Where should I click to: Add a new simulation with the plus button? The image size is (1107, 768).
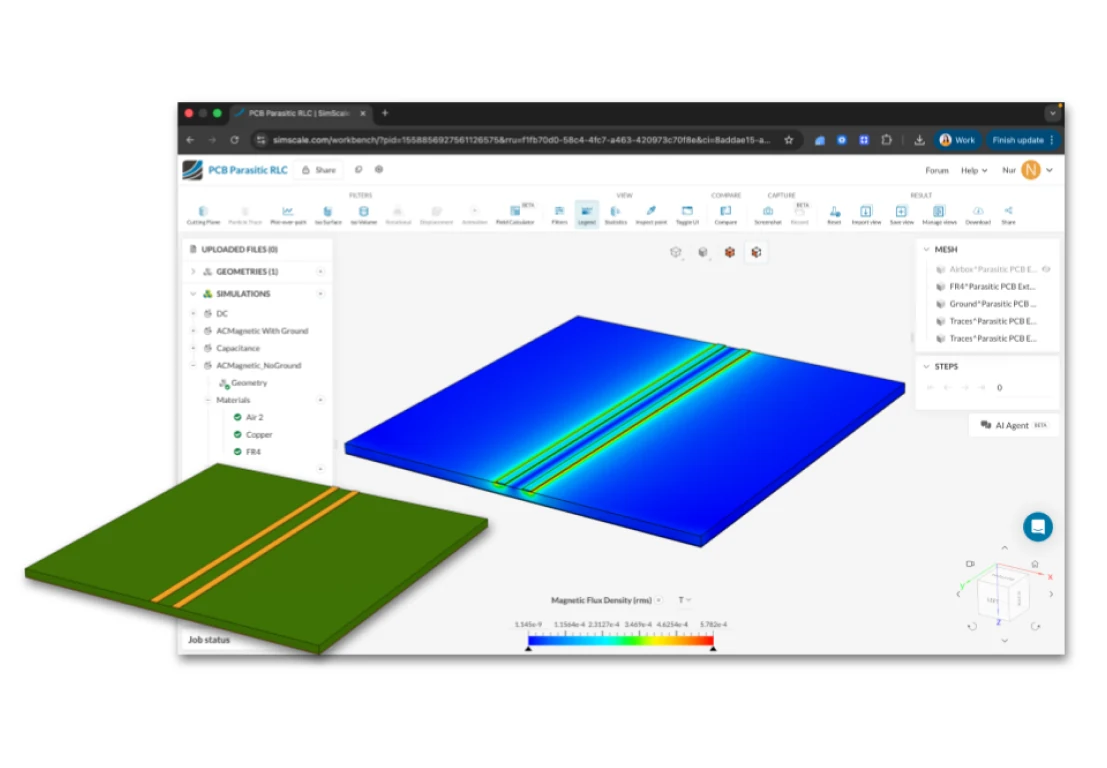point(321,294)
